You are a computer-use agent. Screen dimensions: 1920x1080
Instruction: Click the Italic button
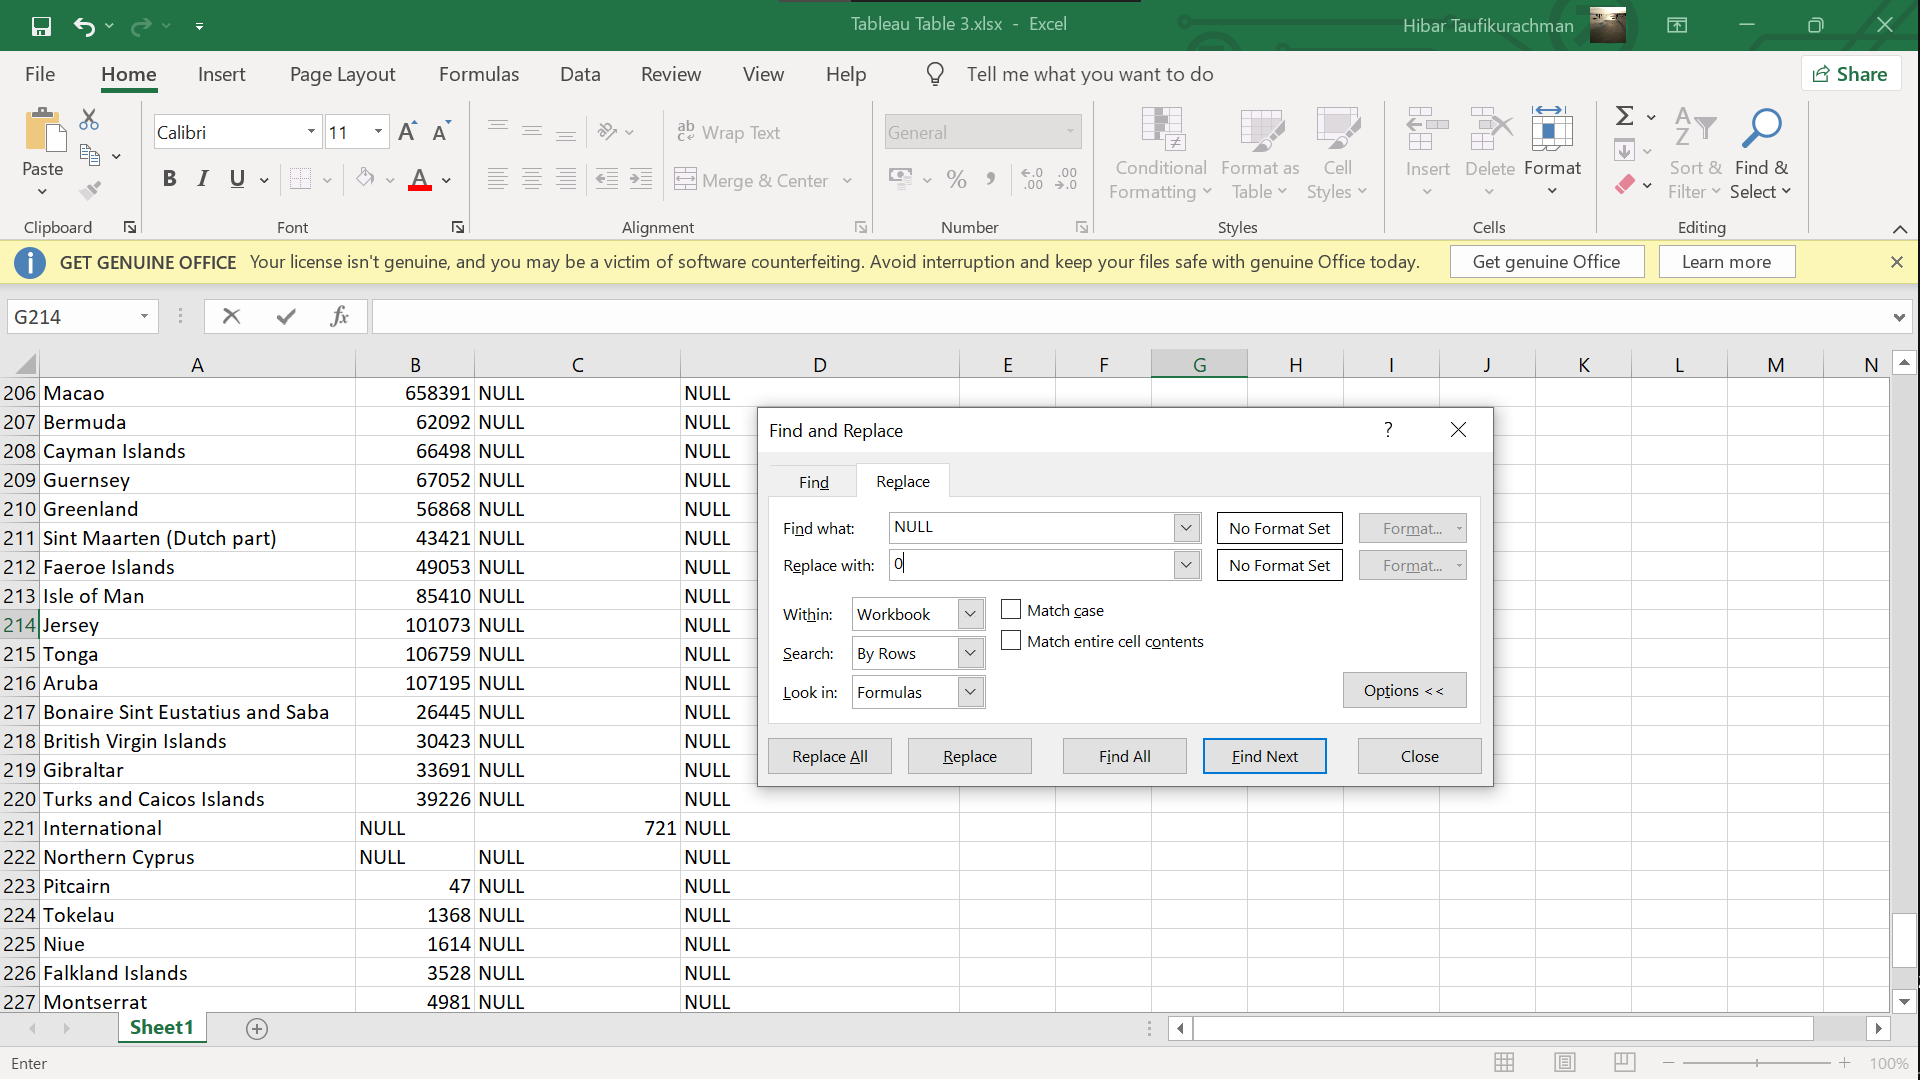[x=203, y=179]
